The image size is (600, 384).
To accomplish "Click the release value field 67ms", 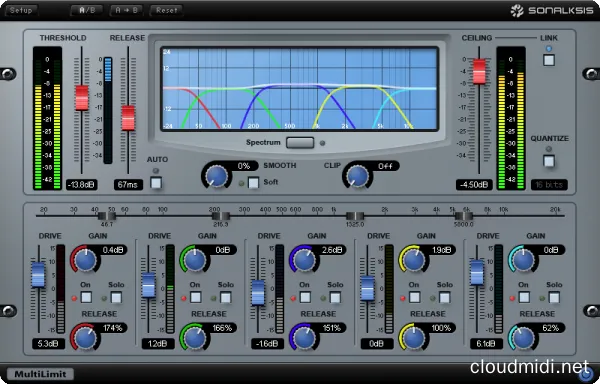I will click(128, 185).
